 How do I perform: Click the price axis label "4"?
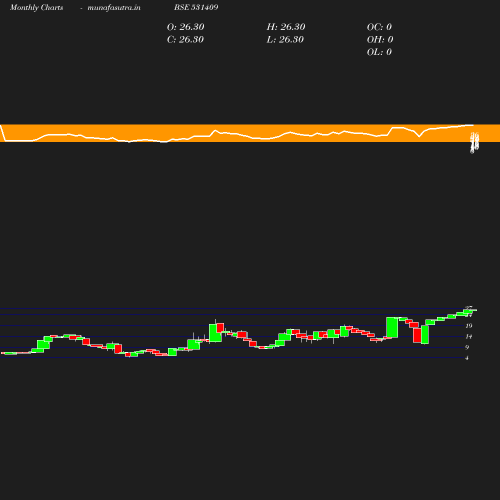click(x=467, y=358)
